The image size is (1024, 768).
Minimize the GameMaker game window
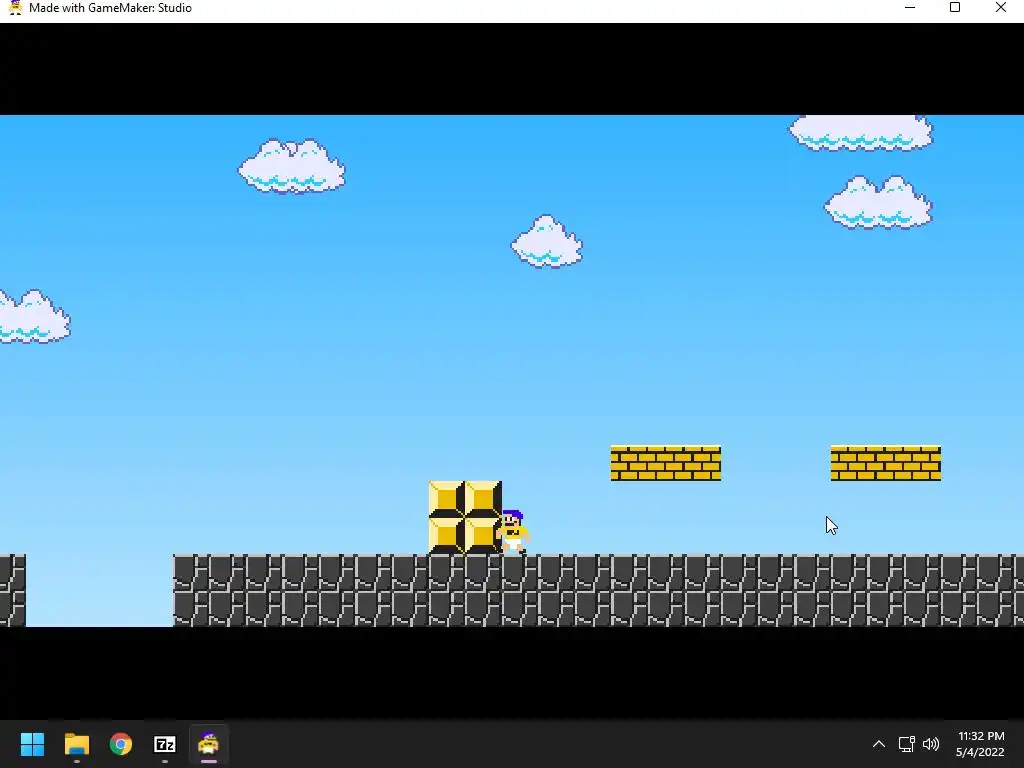coord(910,8)
